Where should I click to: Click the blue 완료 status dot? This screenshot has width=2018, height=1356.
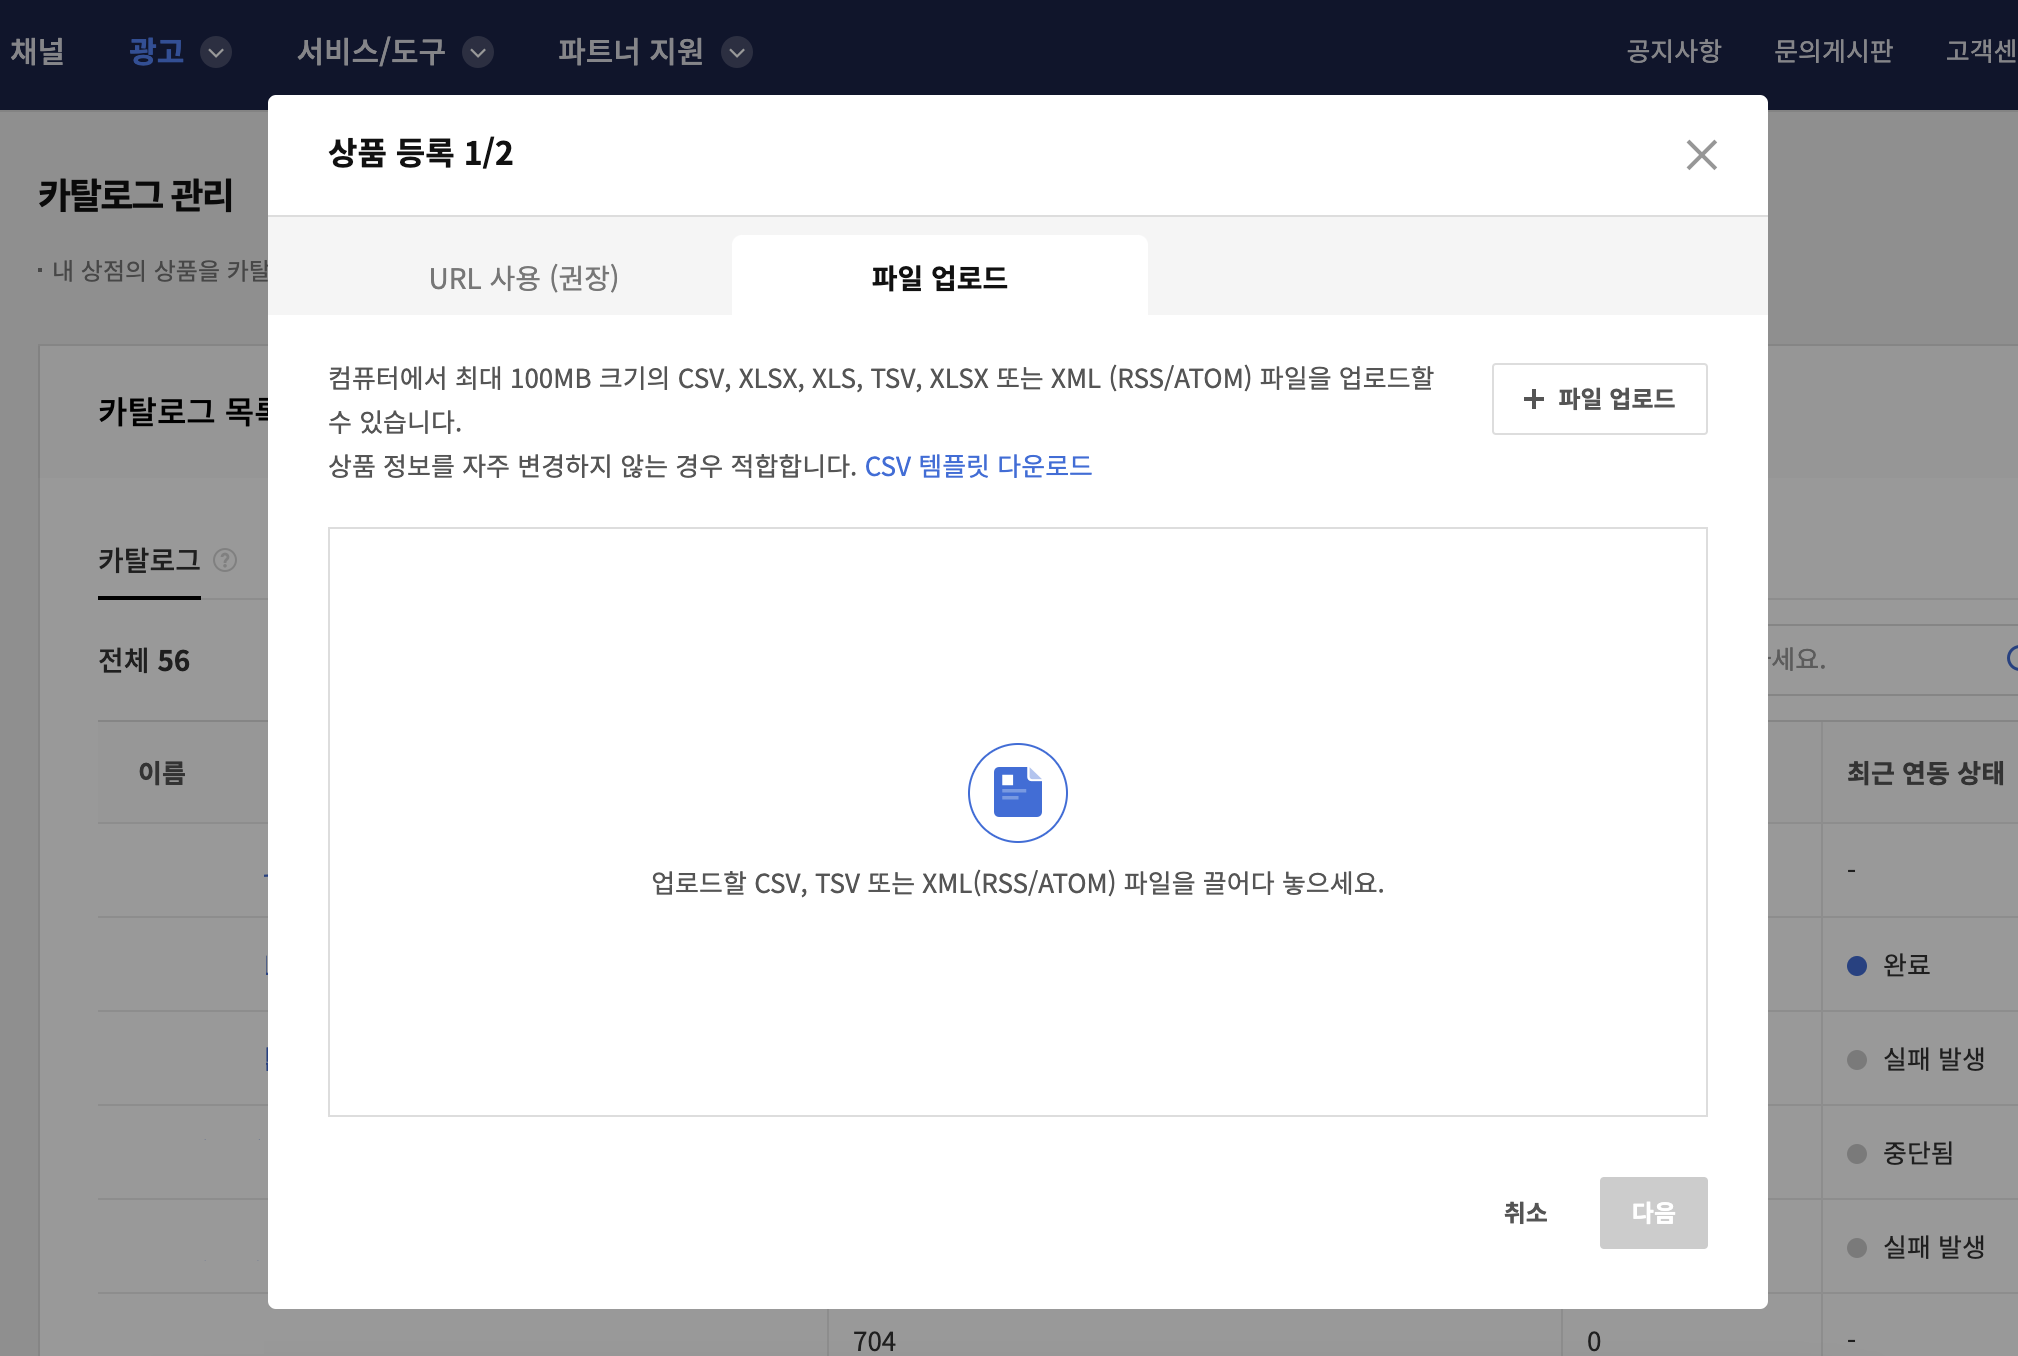1857,965
